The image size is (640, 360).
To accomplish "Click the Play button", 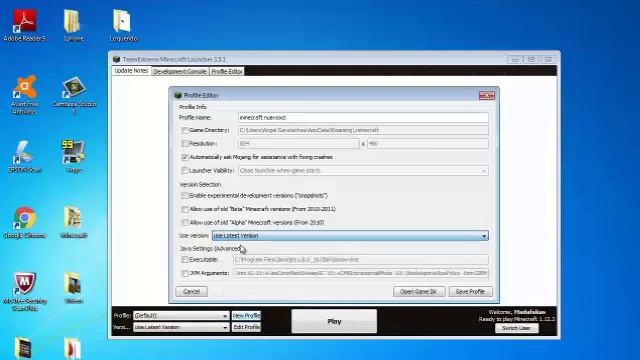I will [334, 321].
